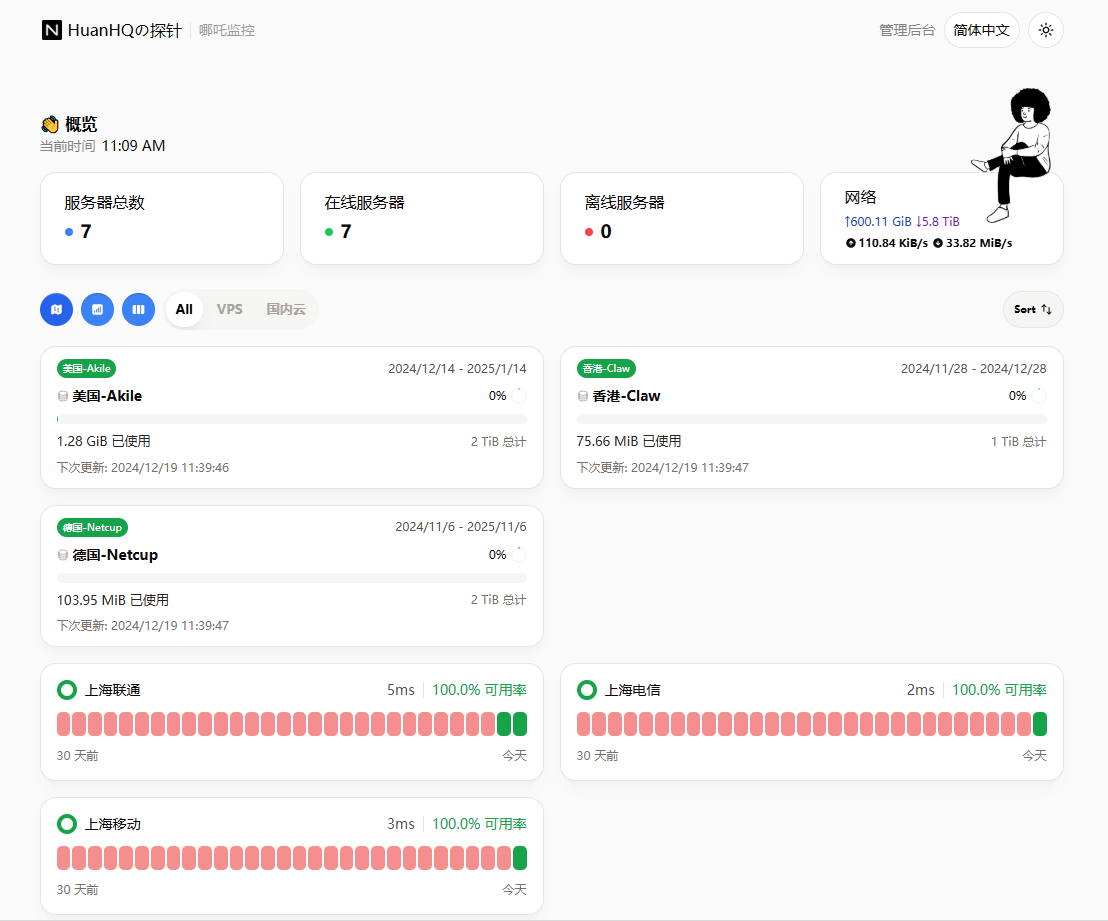Click the HuanHQ logo icon
The image size is (1108, 921).
tap(52, 30)
